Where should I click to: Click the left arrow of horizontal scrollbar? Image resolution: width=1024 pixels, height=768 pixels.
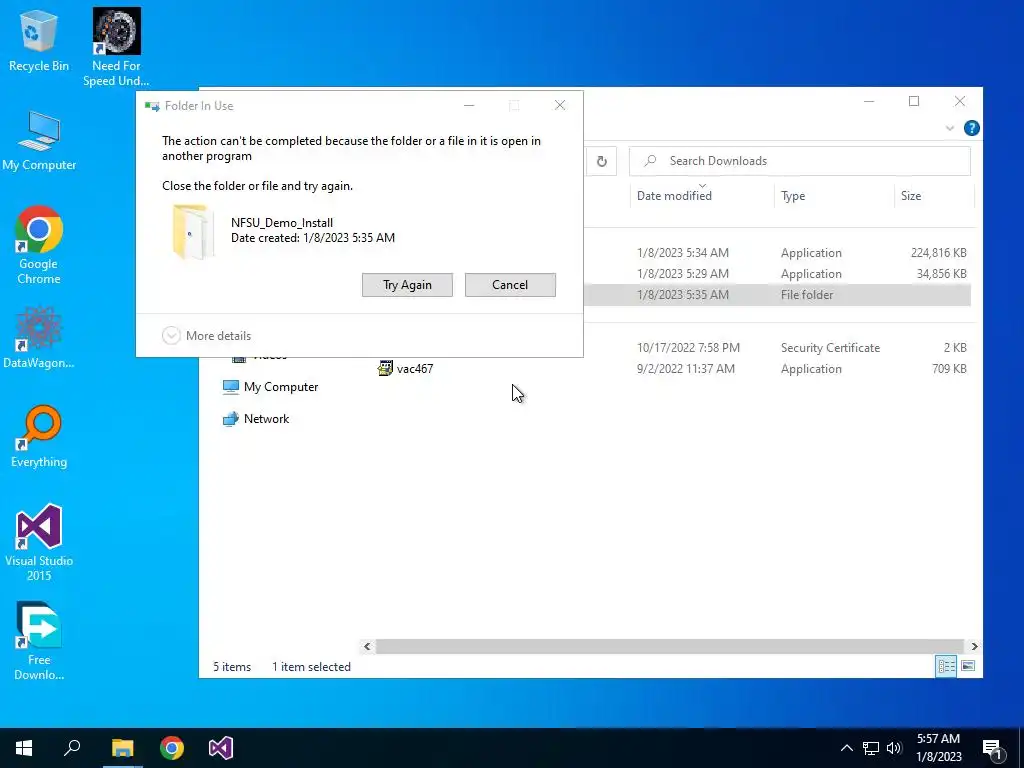tap(367, 647)
